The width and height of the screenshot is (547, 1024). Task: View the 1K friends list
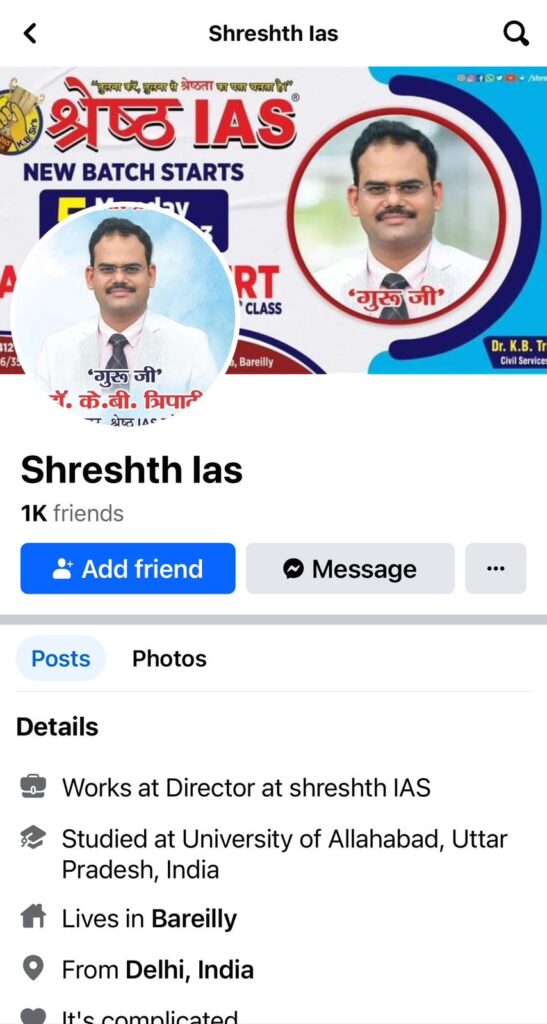tap(72, 513)
